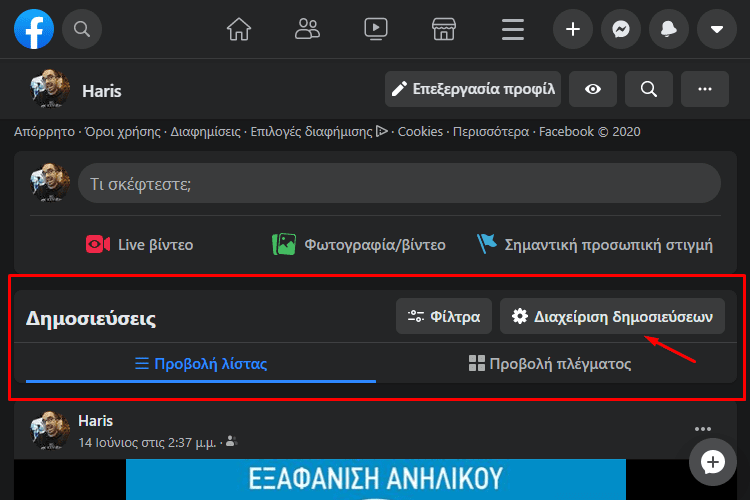Toggle the eye view-as button
This screenshot has width=750, height=500.
click(593, 89)
